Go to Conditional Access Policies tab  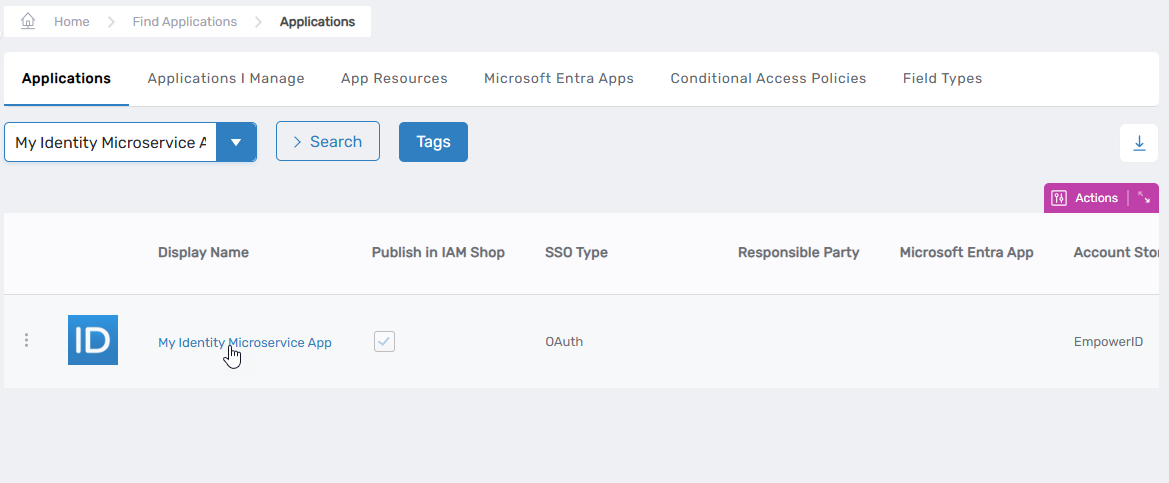tap(768, 78)
